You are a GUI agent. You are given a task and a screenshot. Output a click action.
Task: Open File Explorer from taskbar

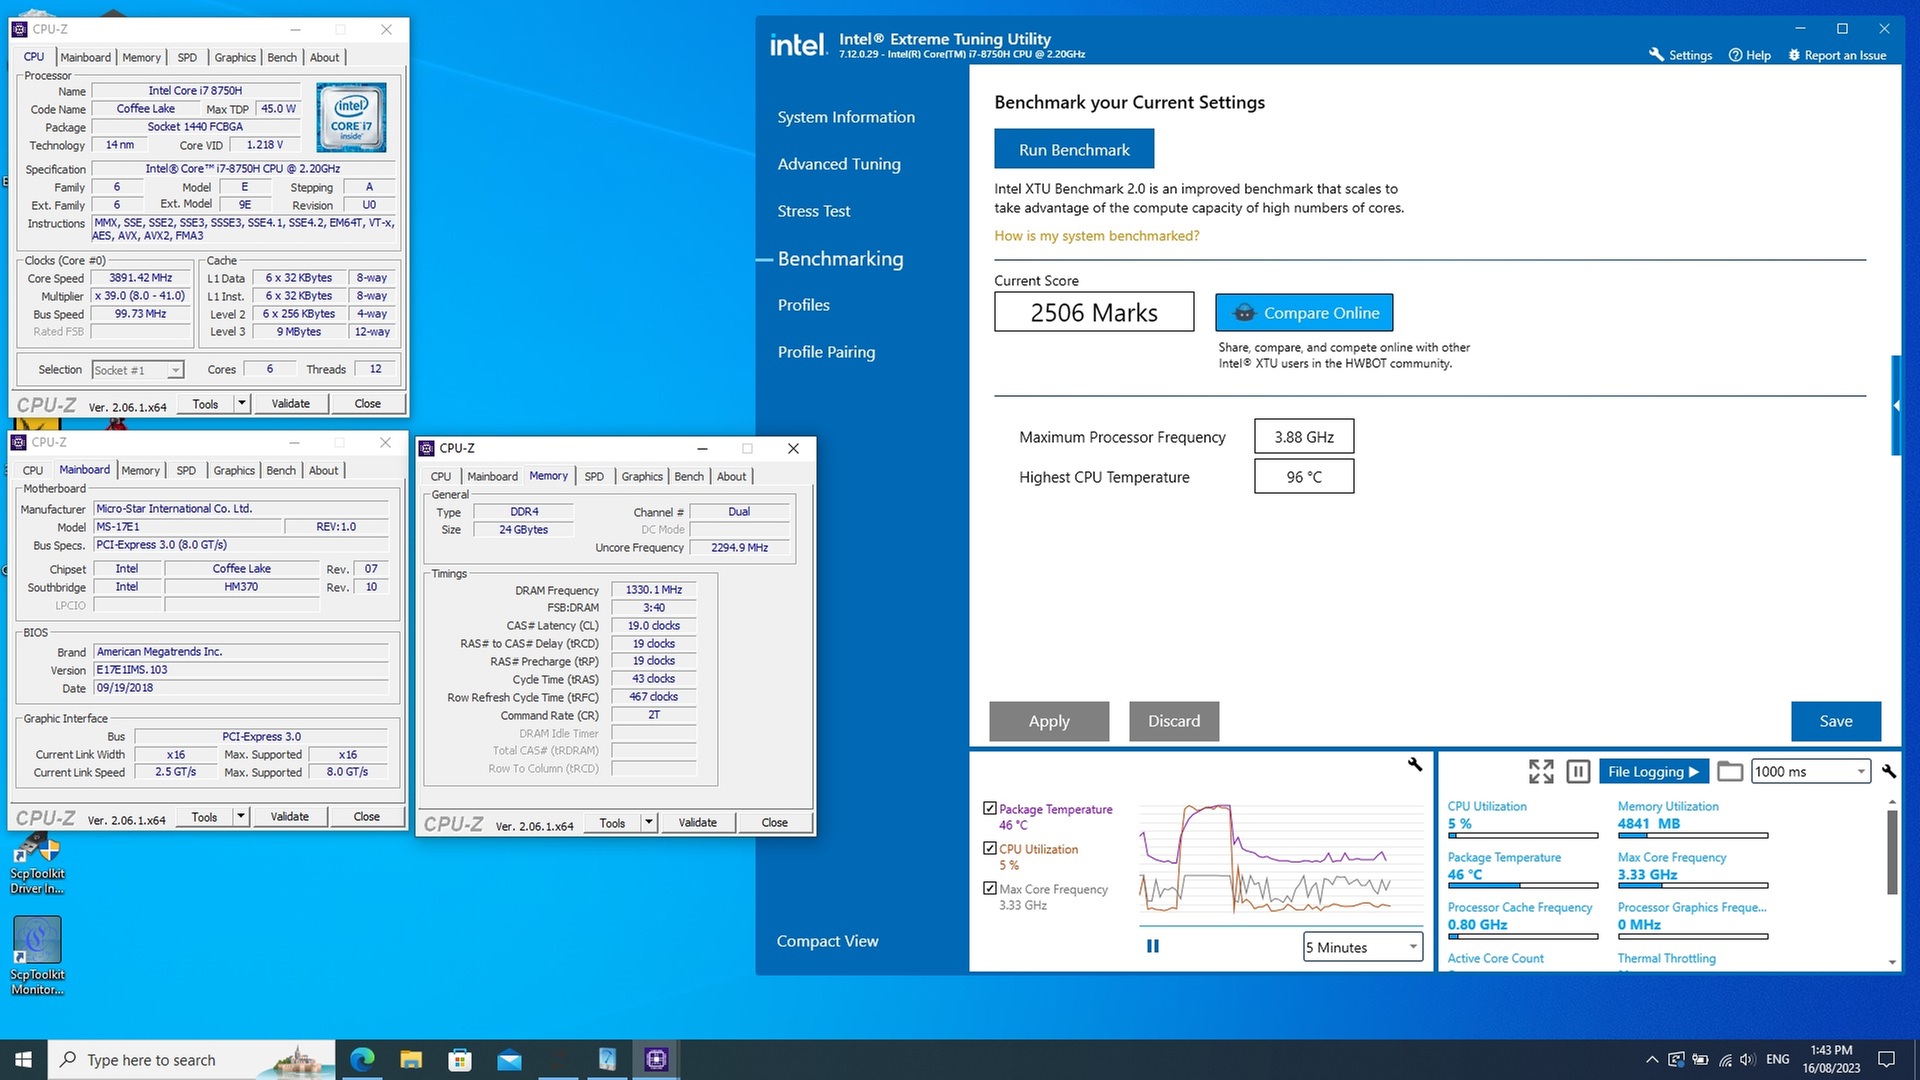pos(411,1059)
